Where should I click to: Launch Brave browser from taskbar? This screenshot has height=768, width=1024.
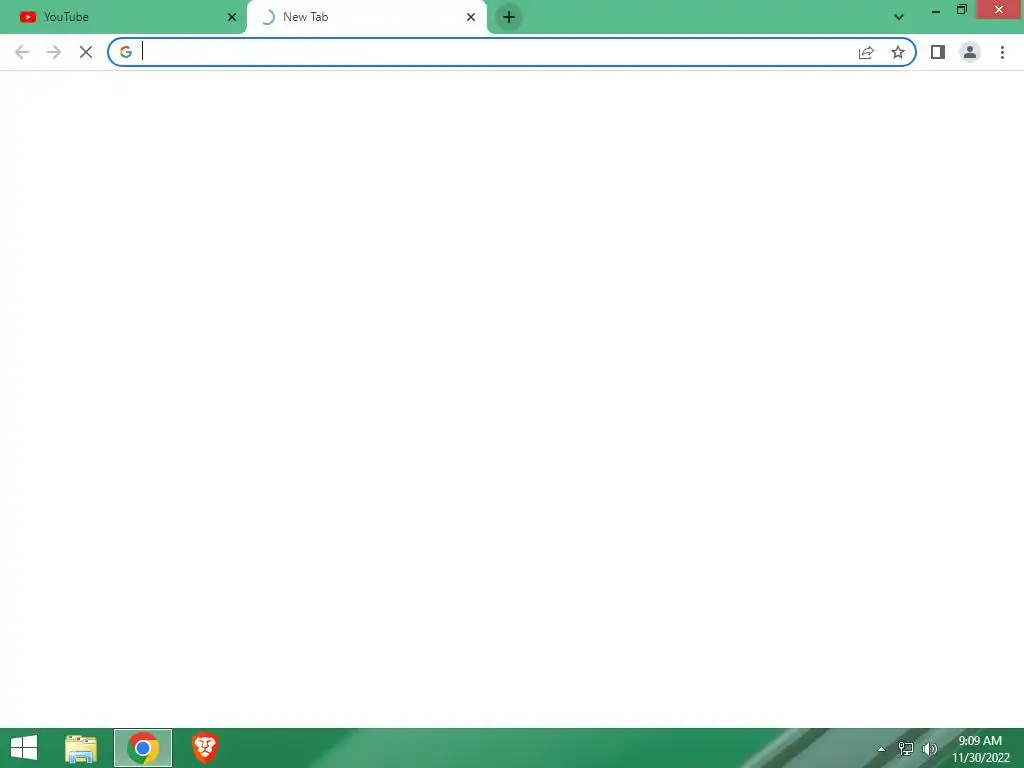click(x=205, y=748)
